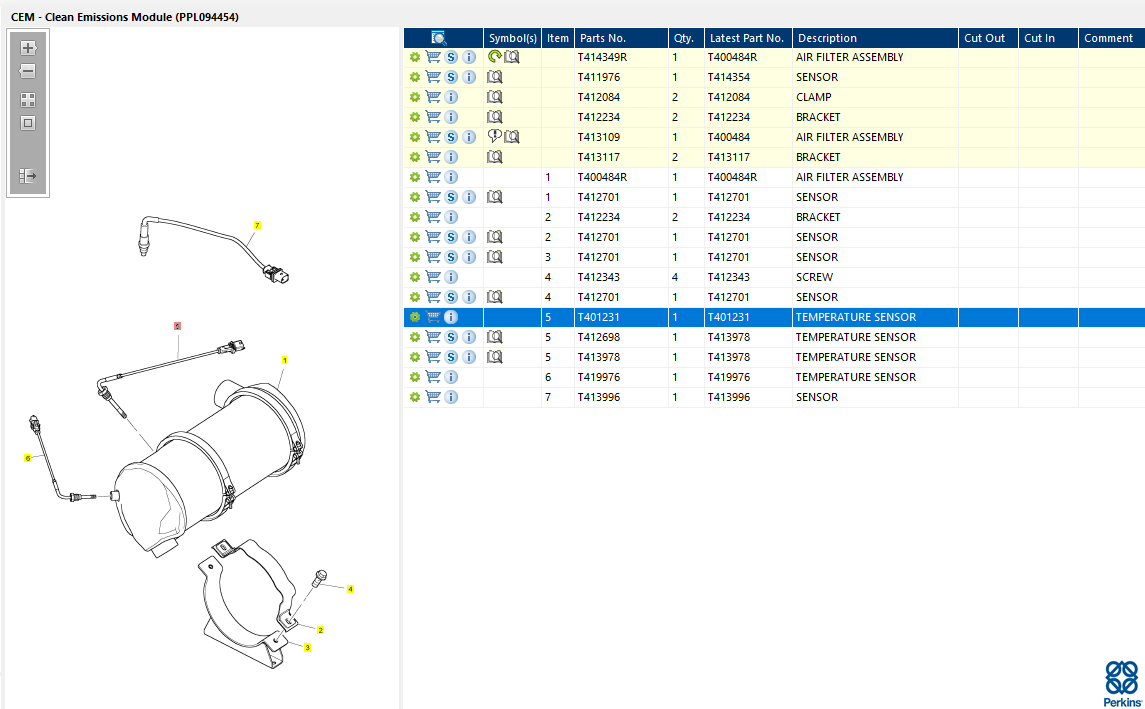This screenshot has height=709, width=1145.
Task: Click callout 7 on the diagram
Action: coord(257,226)
